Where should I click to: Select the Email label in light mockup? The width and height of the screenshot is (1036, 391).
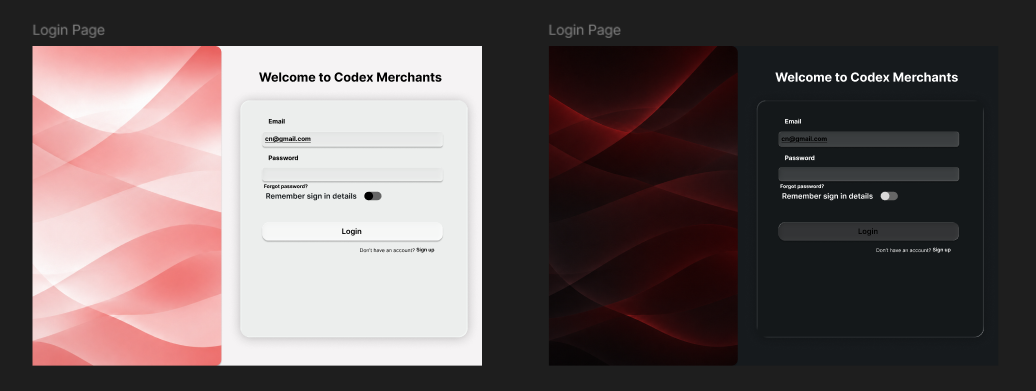277,122
